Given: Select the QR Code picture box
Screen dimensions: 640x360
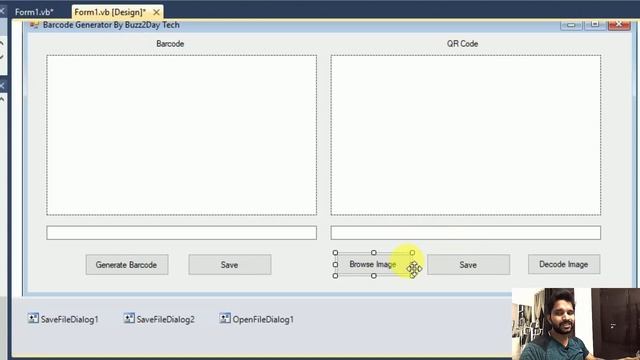Looking at the screenshot, I should [x=465, y=135].
